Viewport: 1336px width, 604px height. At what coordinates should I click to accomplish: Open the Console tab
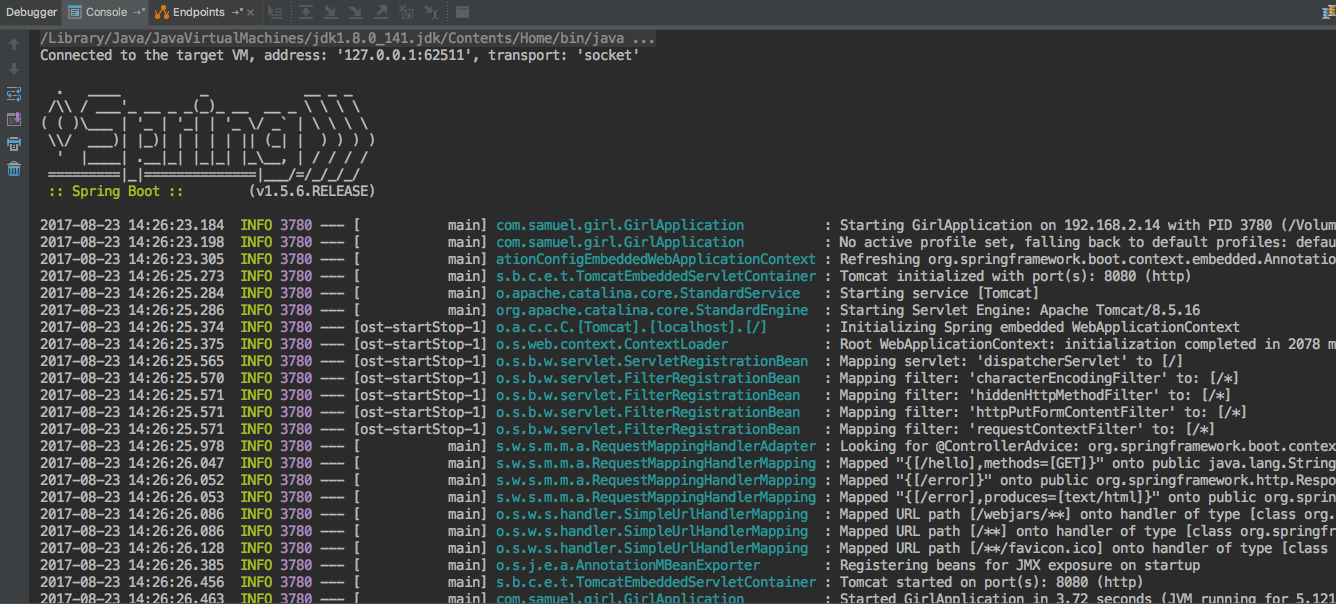tap(106, 12)
